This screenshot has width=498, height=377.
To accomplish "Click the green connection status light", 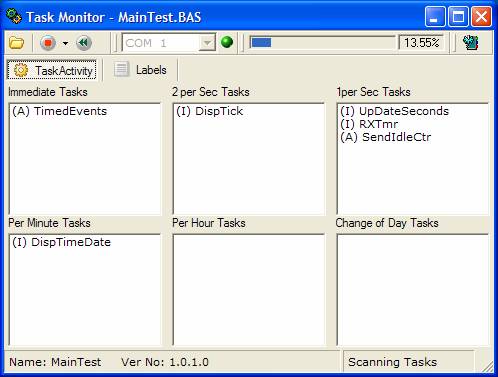I will pyautogui.click(x=227, y=42).
